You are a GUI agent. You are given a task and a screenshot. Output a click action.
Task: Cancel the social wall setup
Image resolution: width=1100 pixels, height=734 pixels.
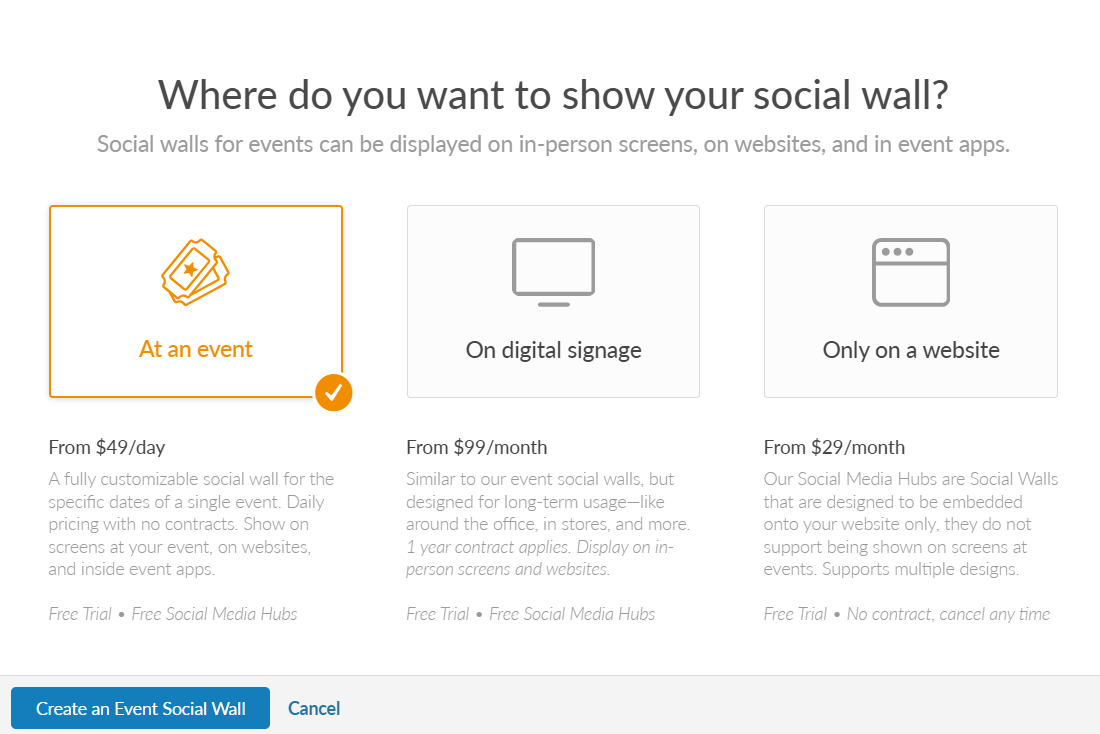314,708
